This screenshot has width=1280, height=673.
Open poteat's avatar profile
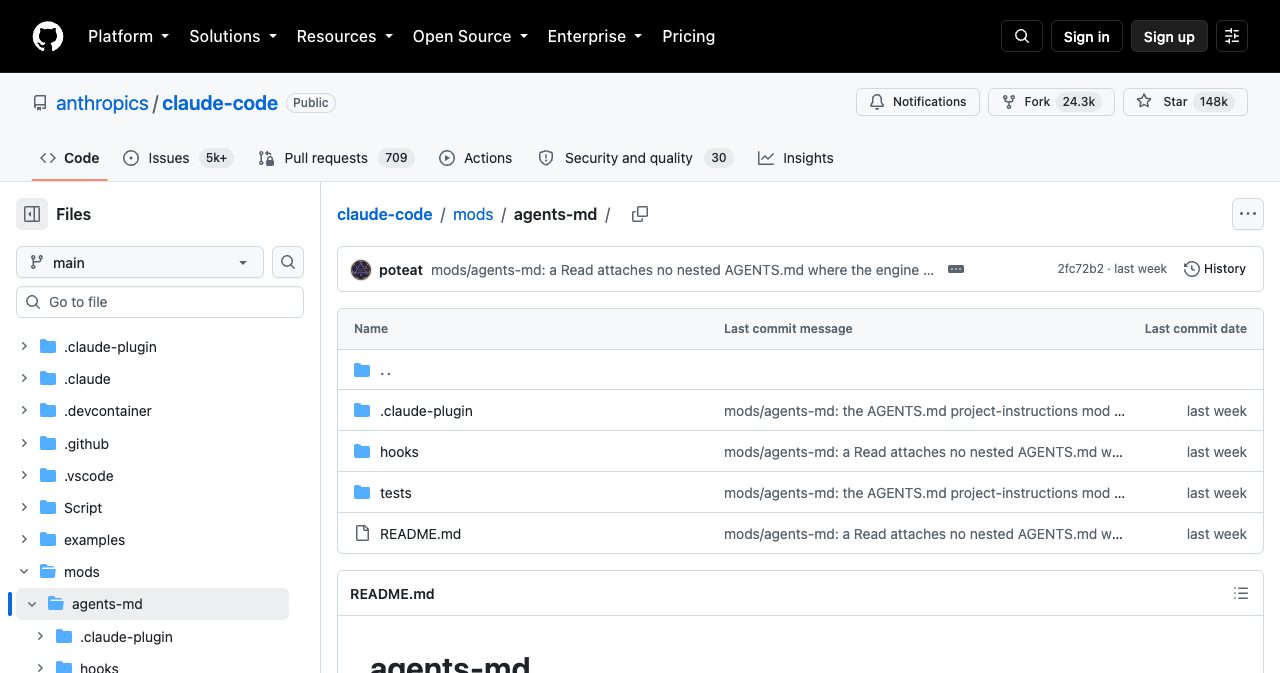361,269
